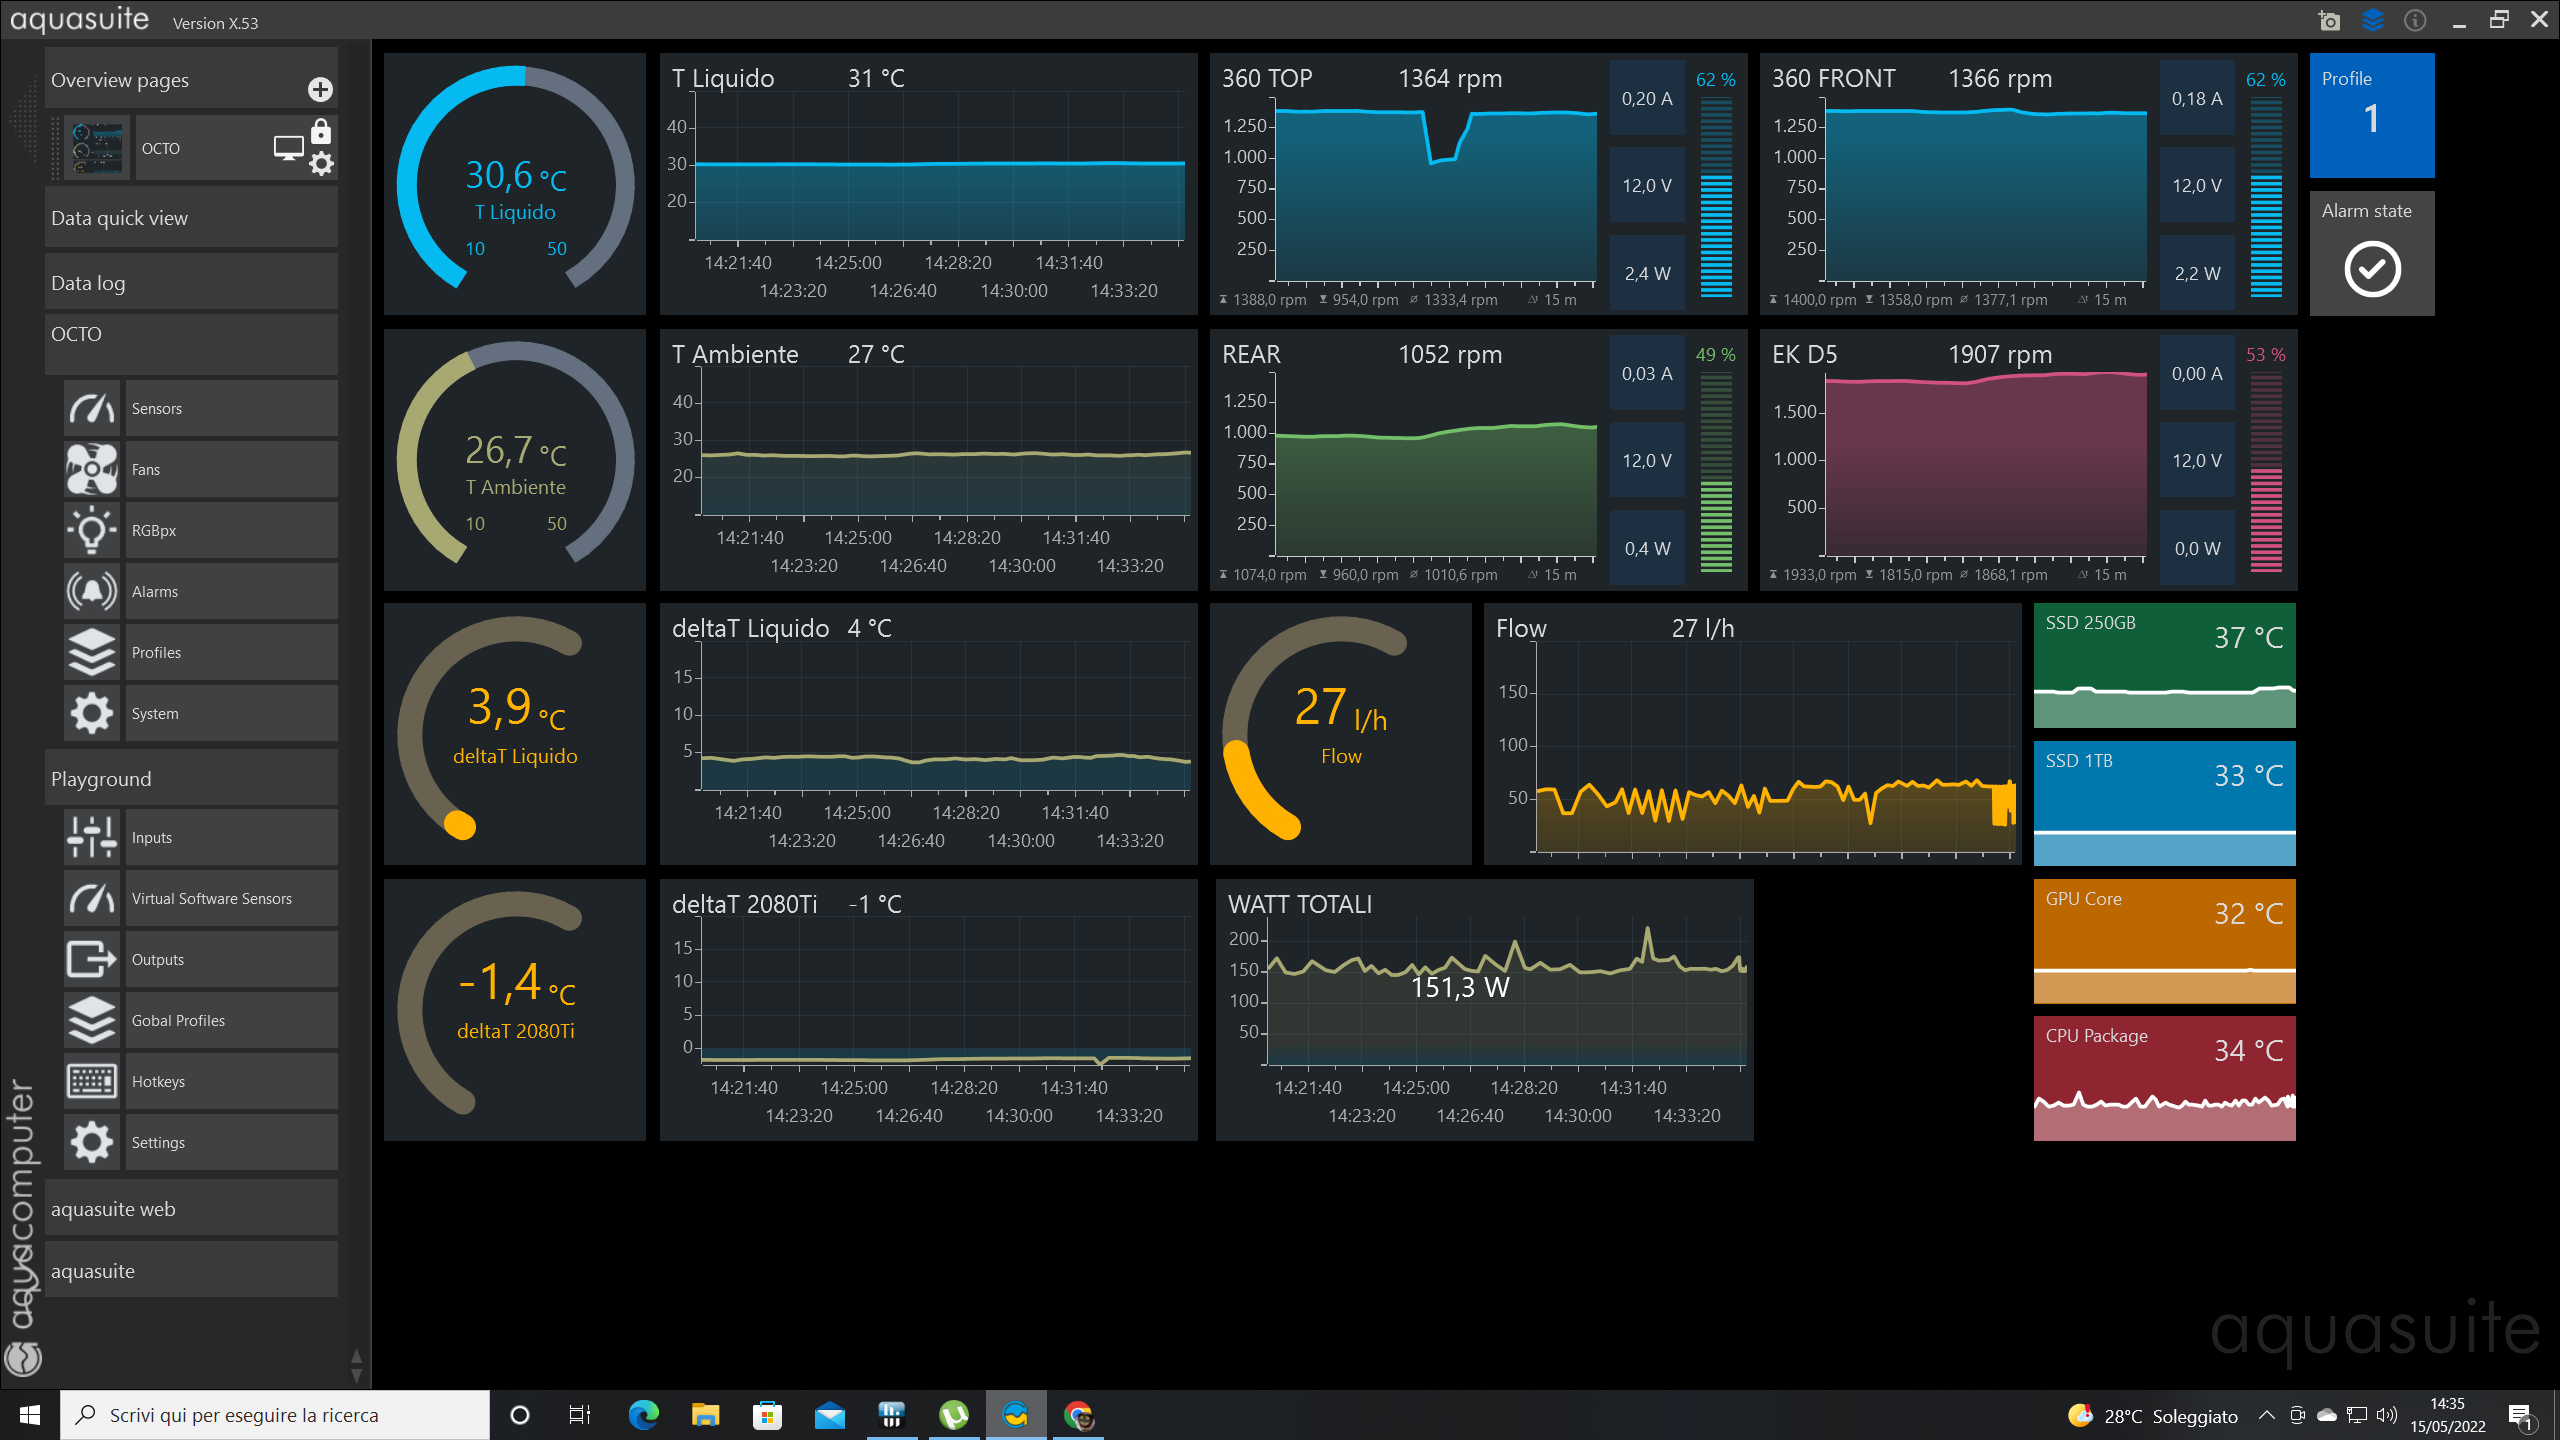Expand the Data quick view section

pyautogui.click(x=191, y=218)
